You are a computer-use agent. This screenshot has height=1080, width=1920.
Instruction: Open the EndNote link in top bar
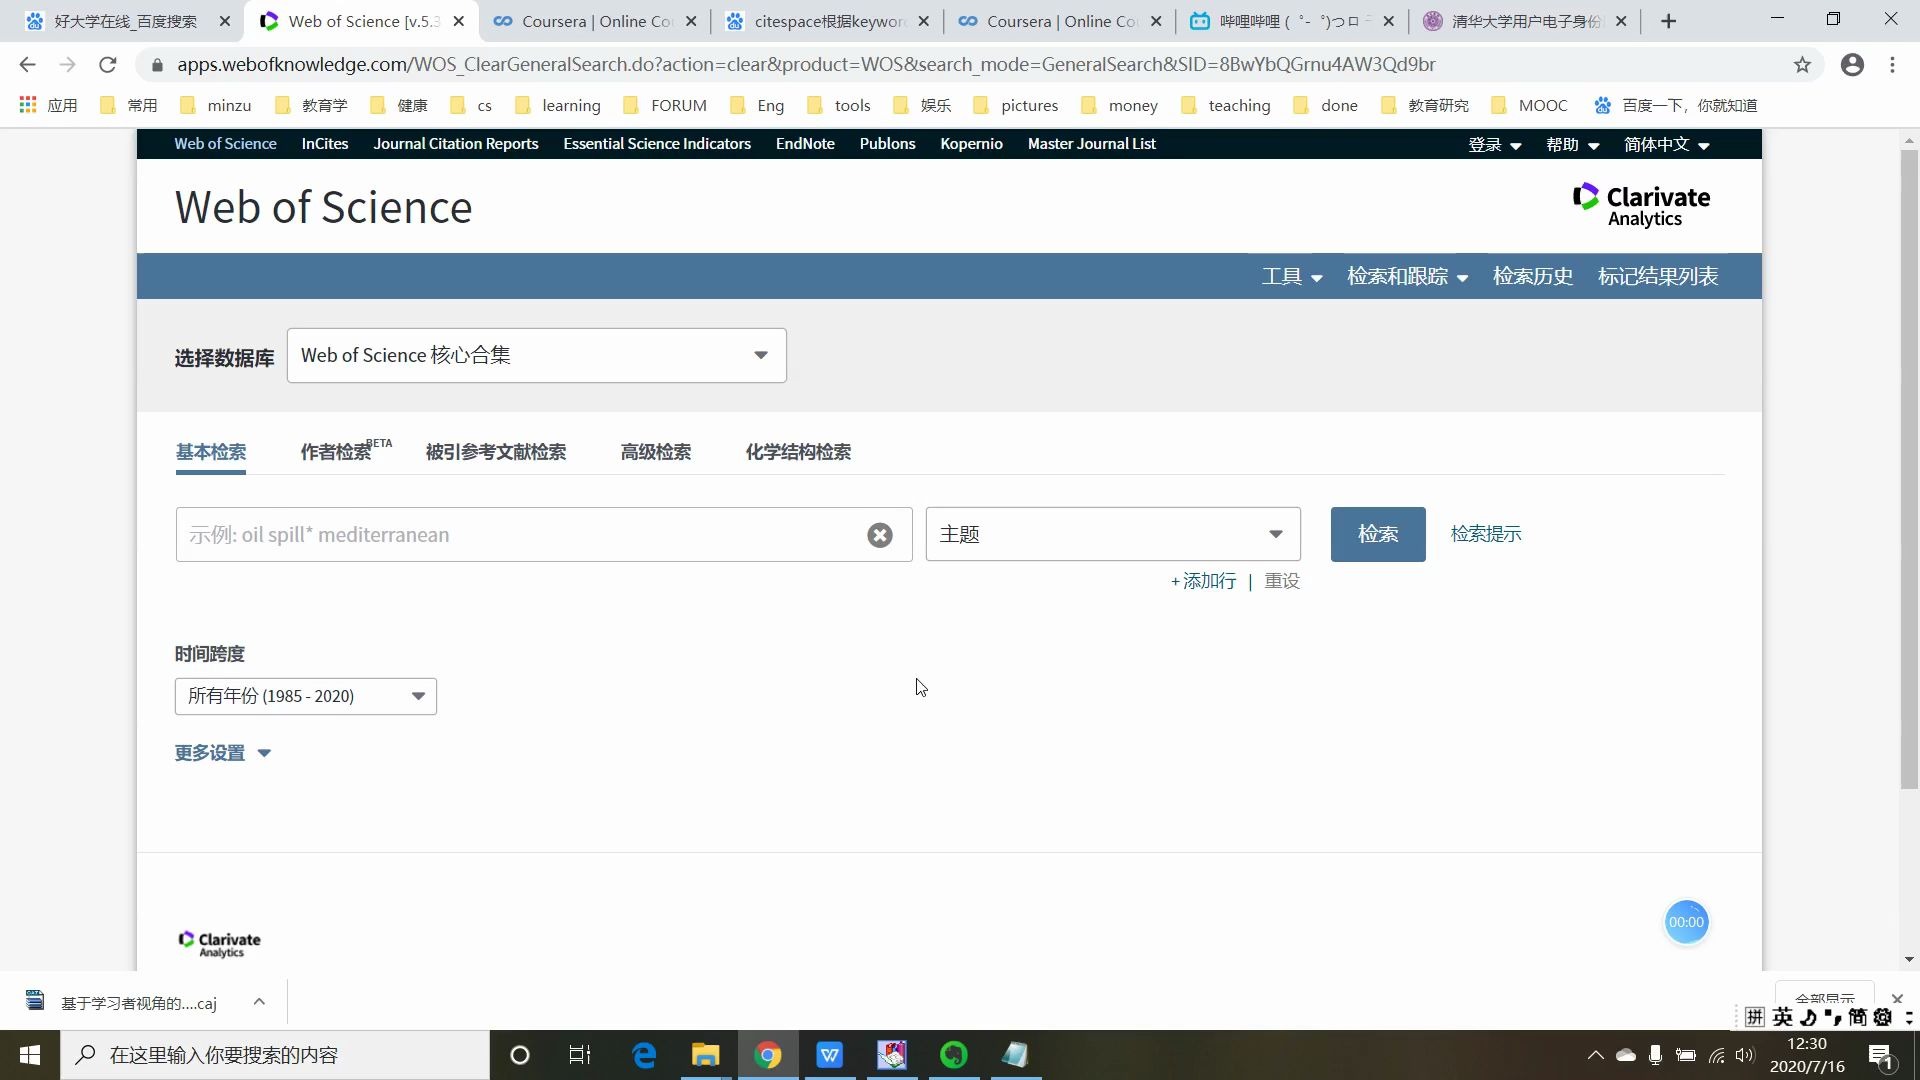pyautogui.click(x=805, y=144)
